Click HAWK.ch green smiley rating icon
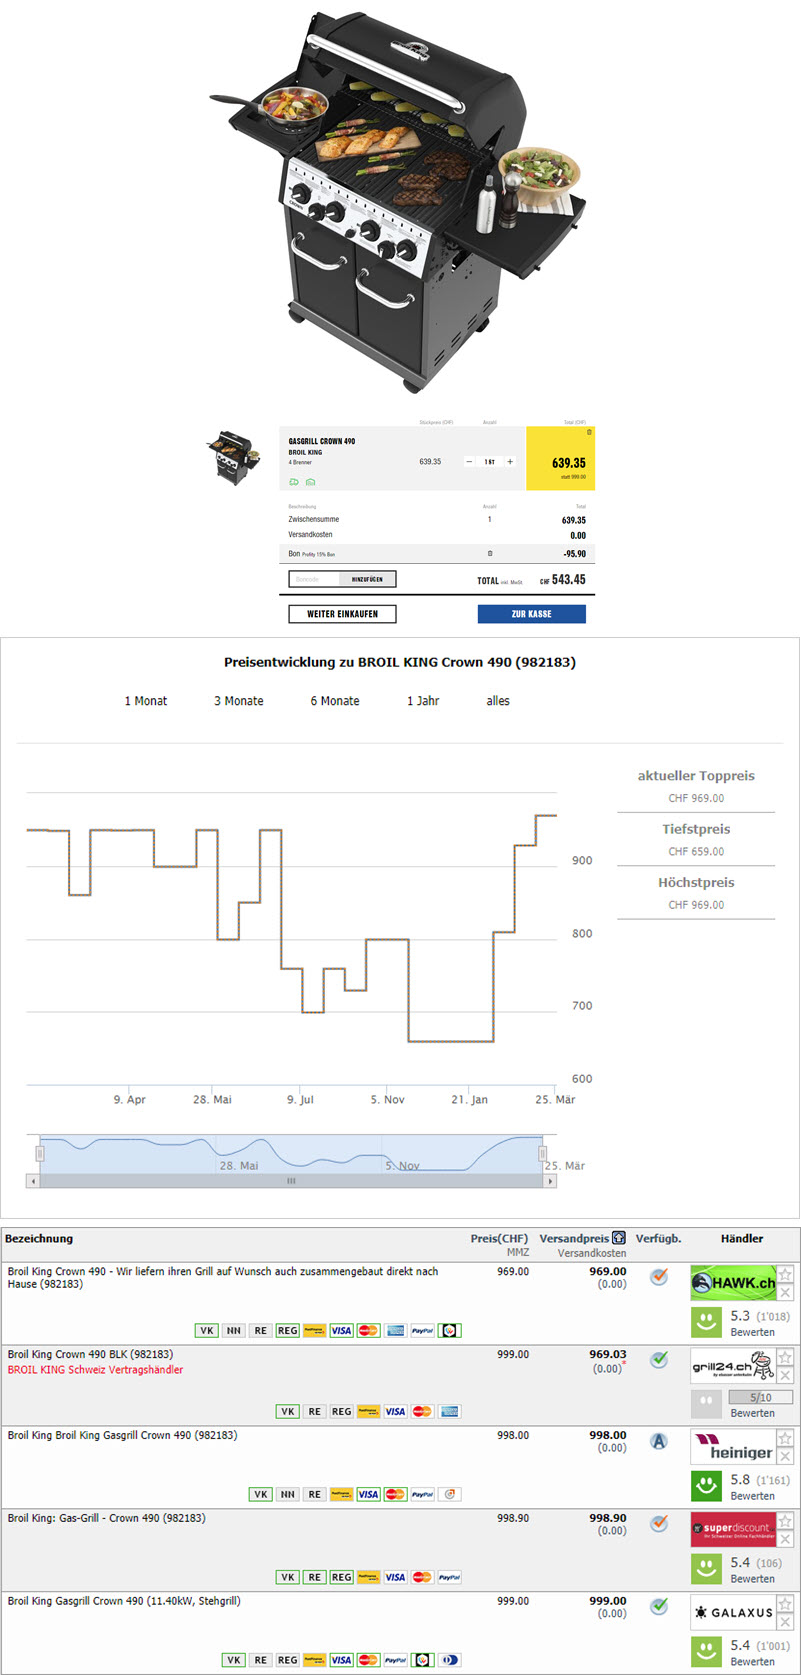The width and height of the screenshot is (801, 1675). (x=706, y=1322)
